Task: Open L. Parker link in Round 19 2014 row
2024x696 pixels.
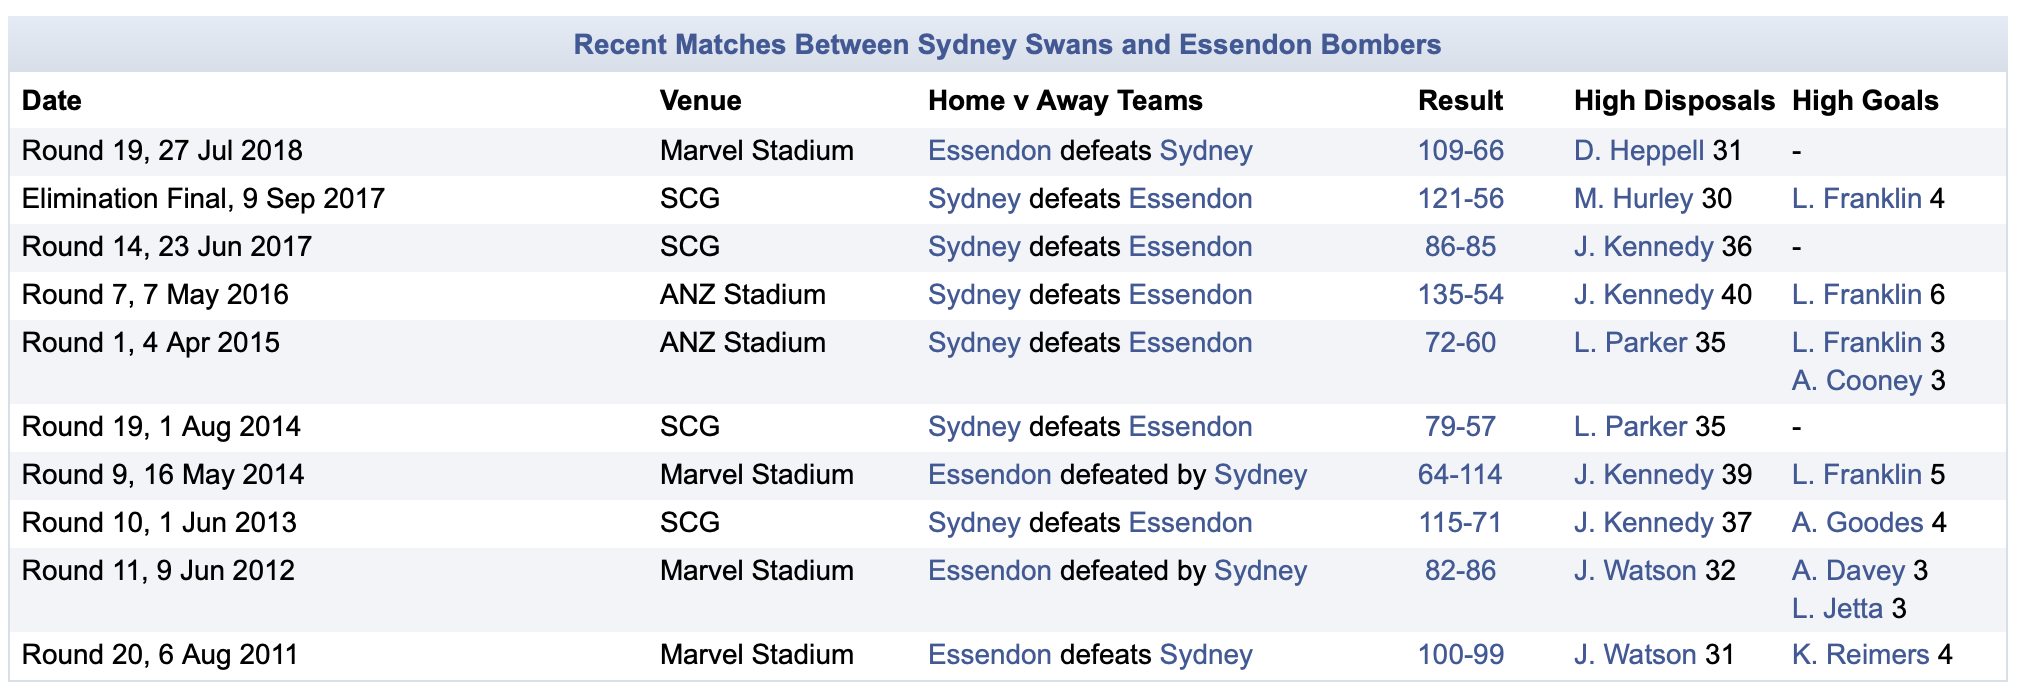Action: click(x=1631, y=427)
